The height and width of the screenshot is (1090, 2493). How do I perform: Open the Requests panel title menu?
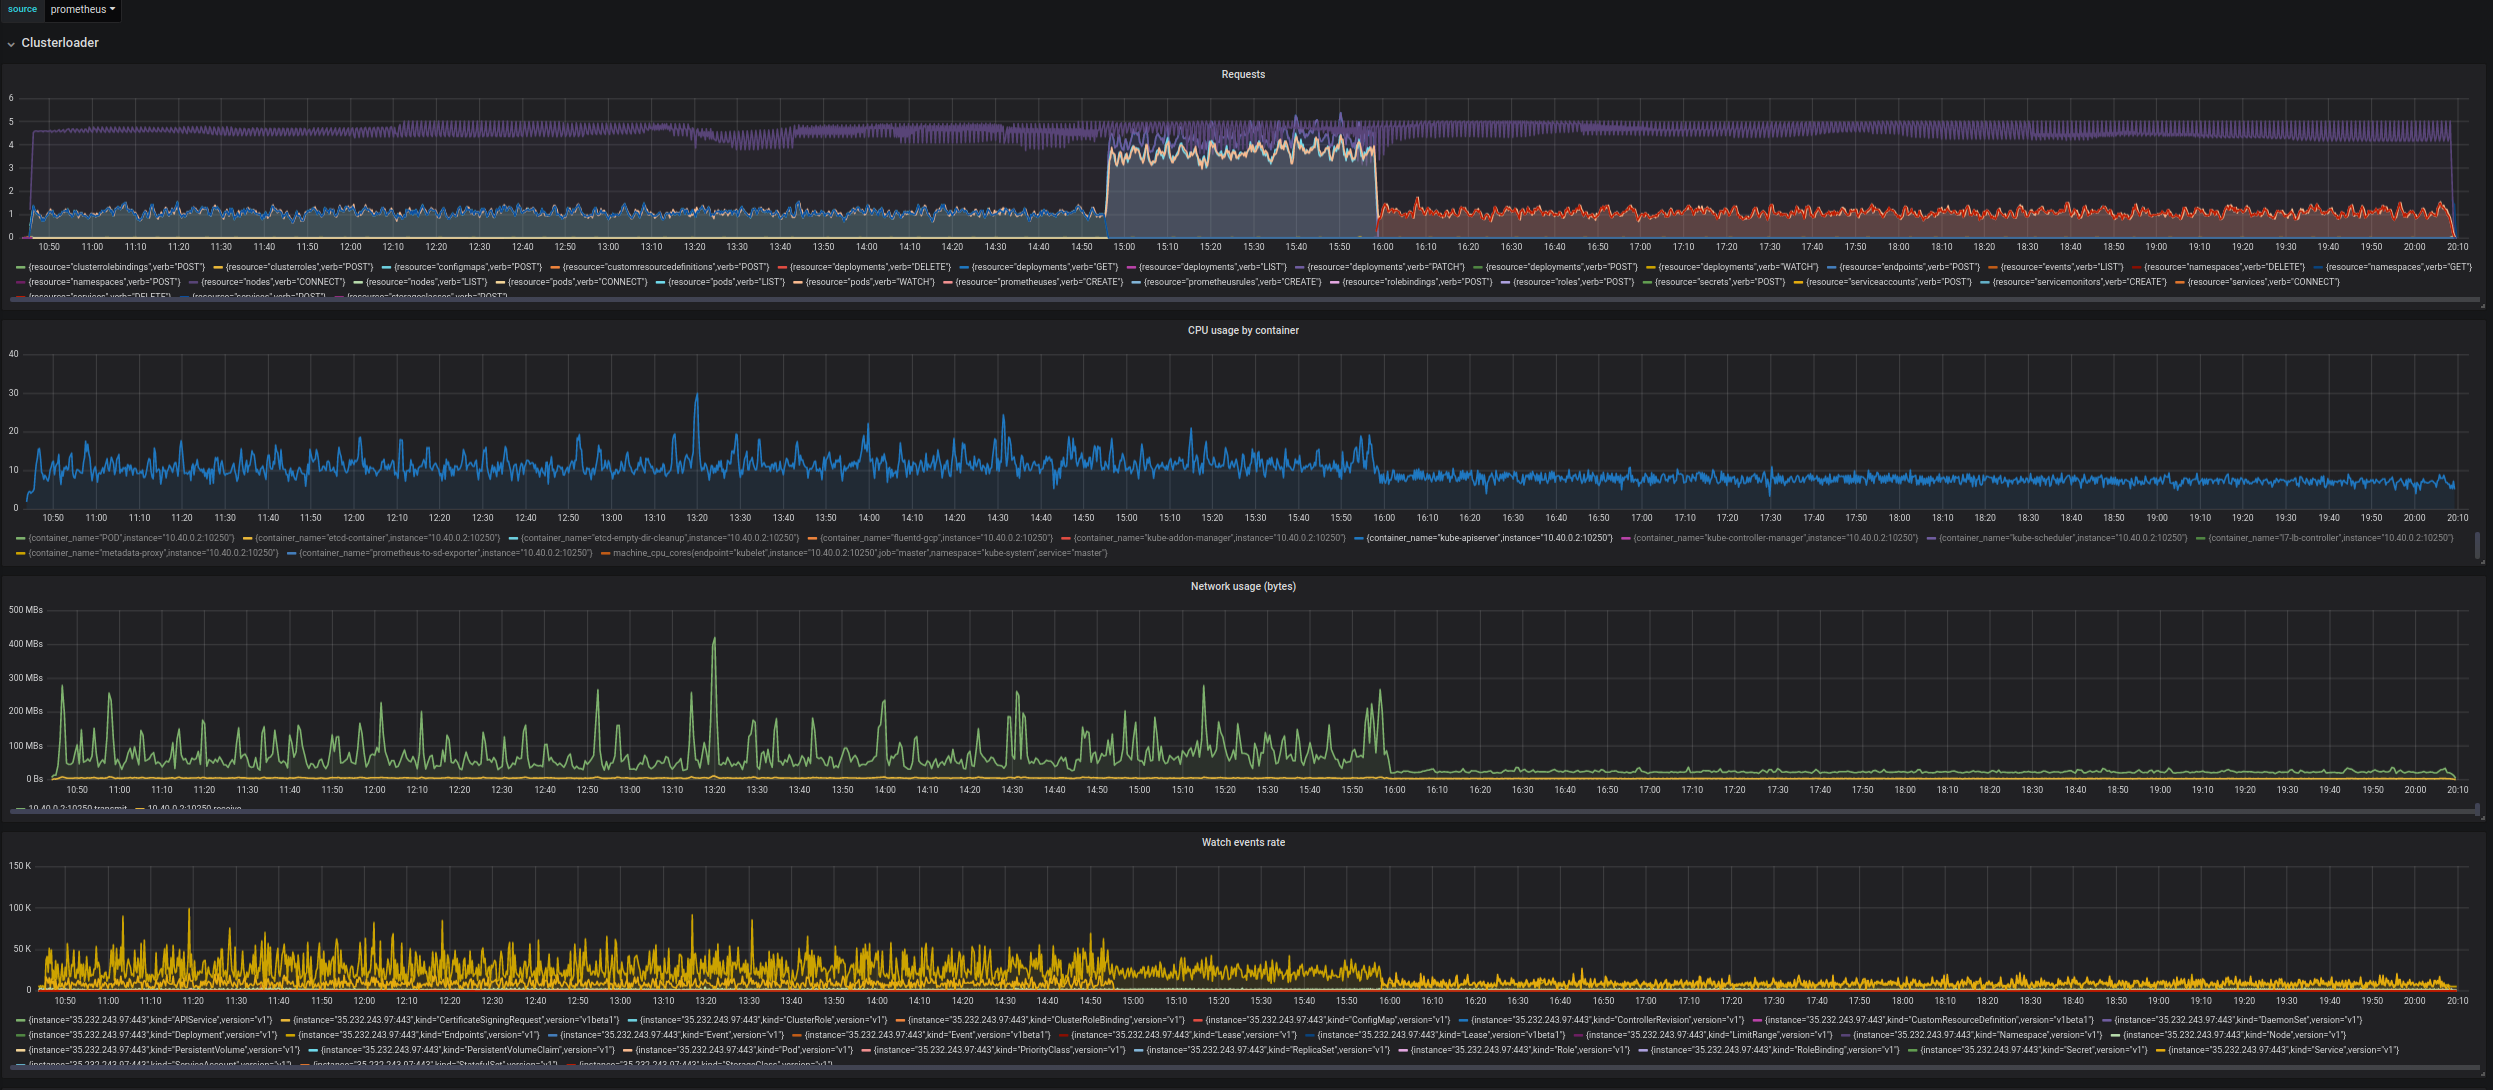coord(1242,75)
